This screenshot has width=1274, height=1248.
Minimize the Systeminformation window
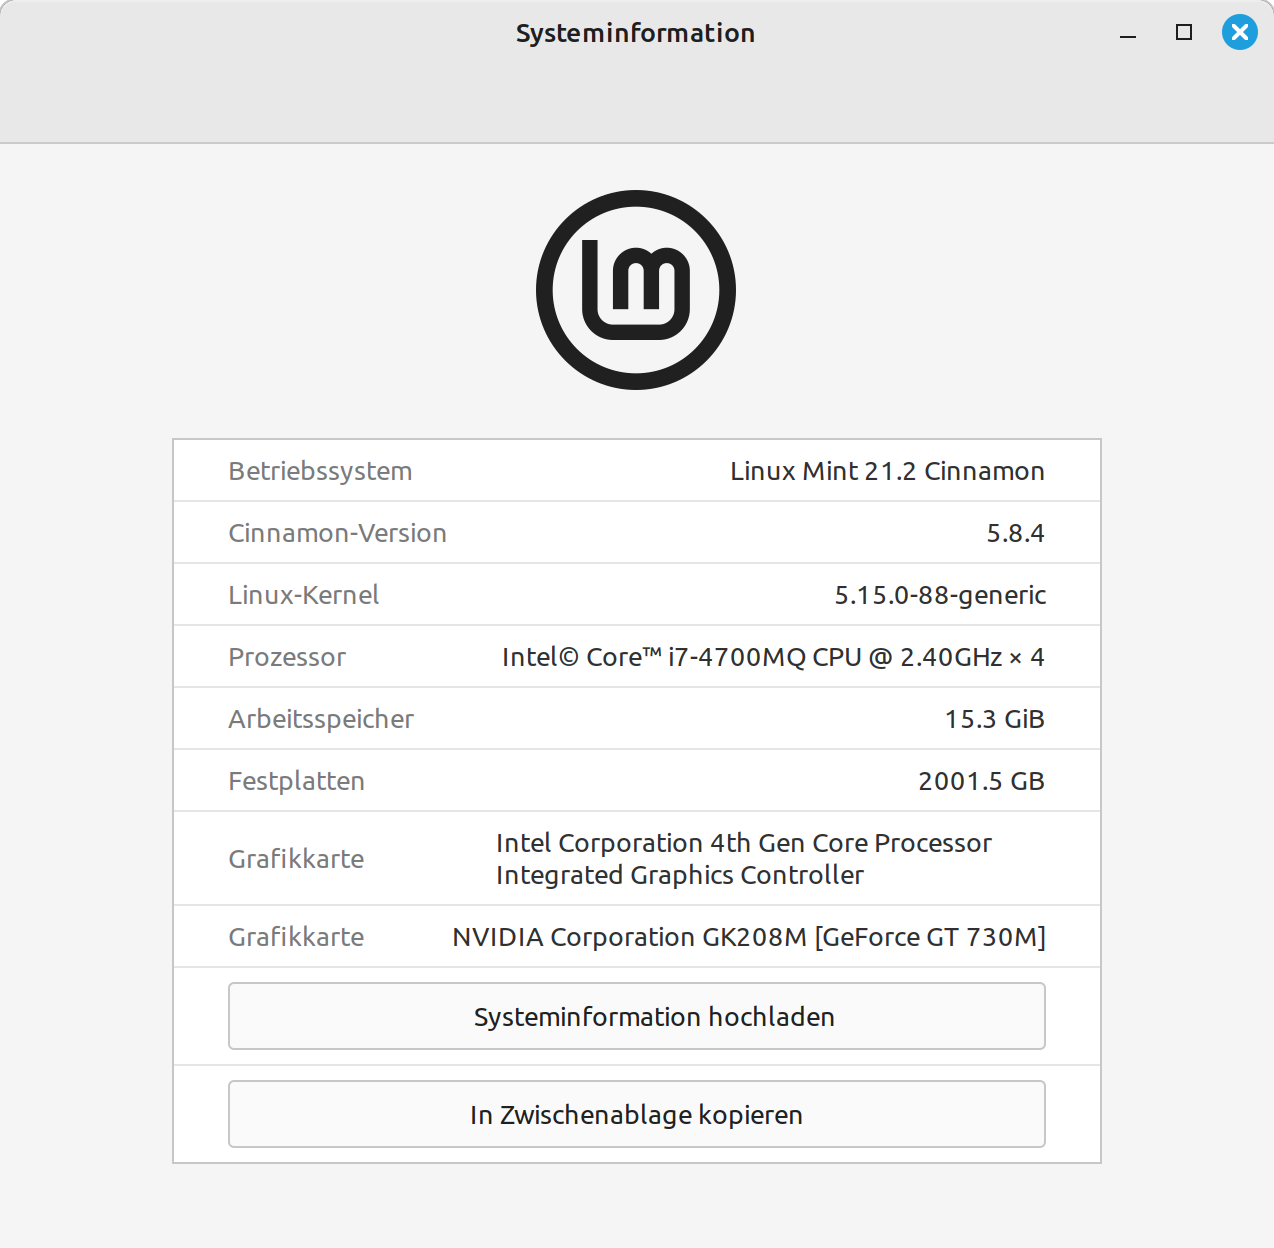click(x=1128, y=33)
